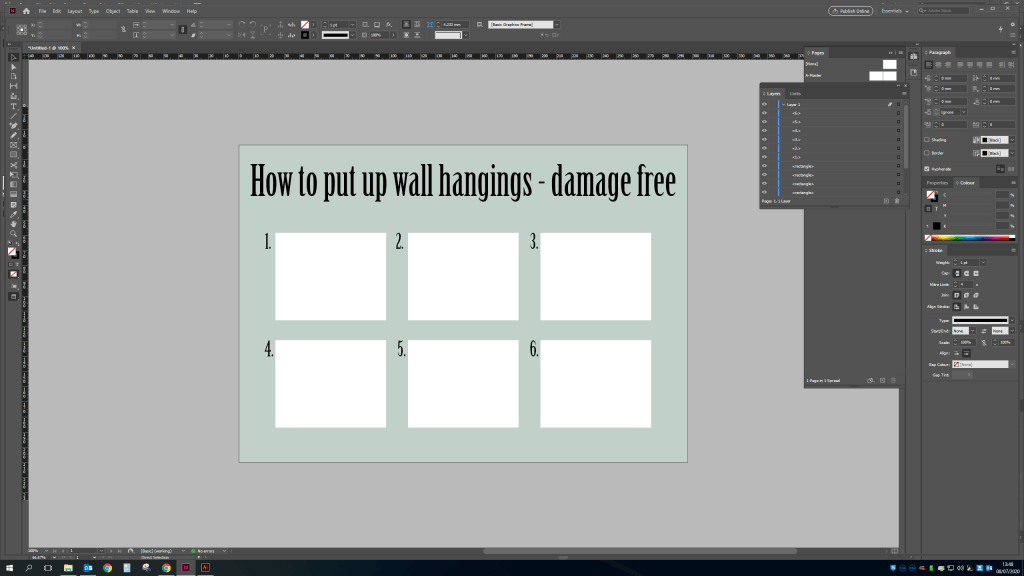
Task: Enable the Shading checkbox in Paragraph panel
Action: point(928,140)
